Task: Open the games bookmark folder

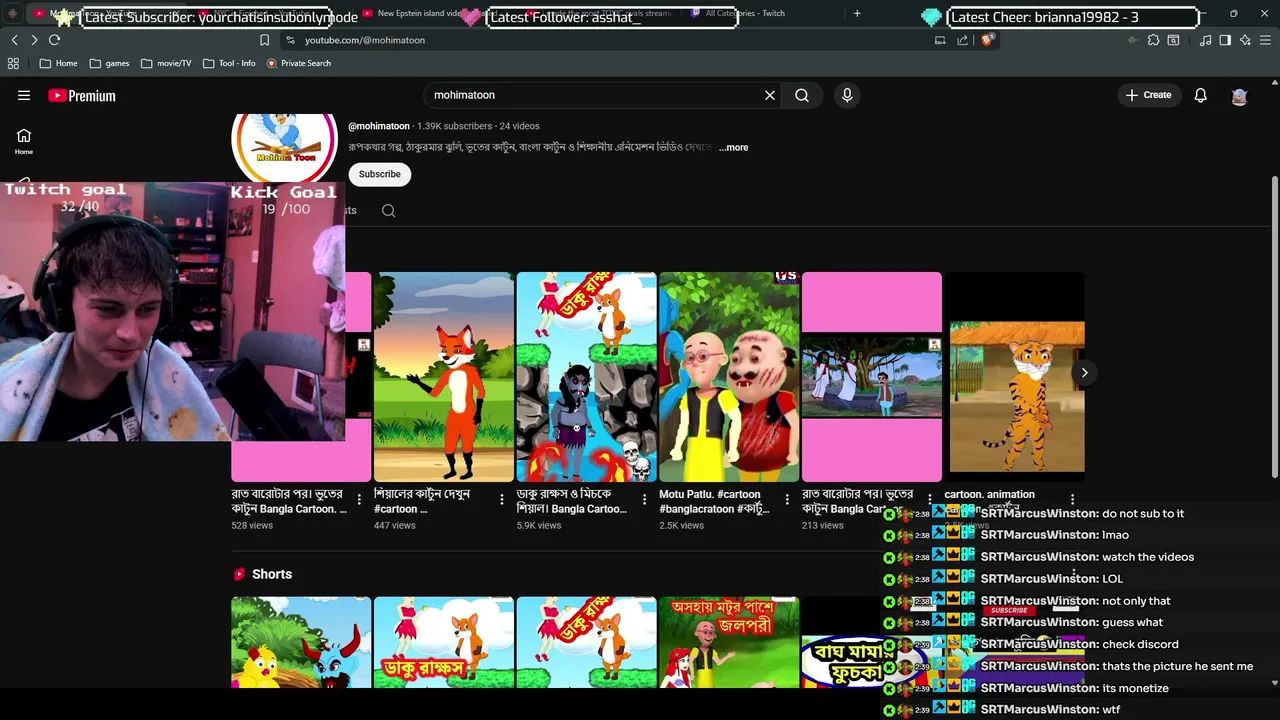Action: pos(109,63)
